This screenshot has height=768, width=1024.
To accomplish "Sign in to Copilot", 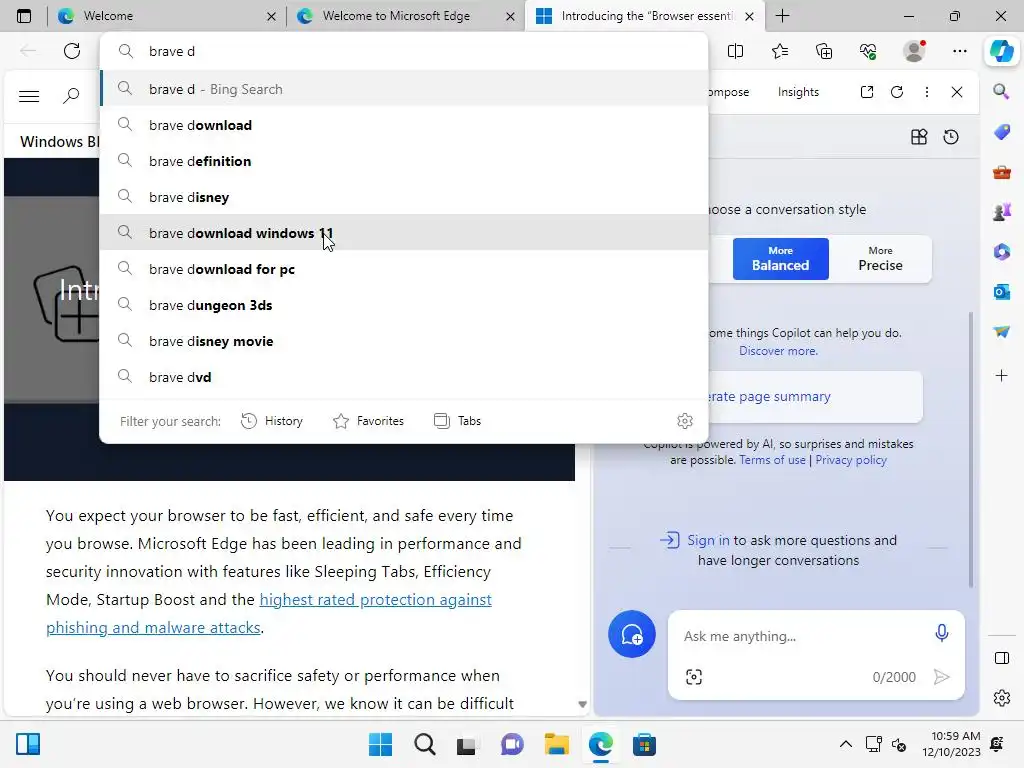I will click(708, 540).
